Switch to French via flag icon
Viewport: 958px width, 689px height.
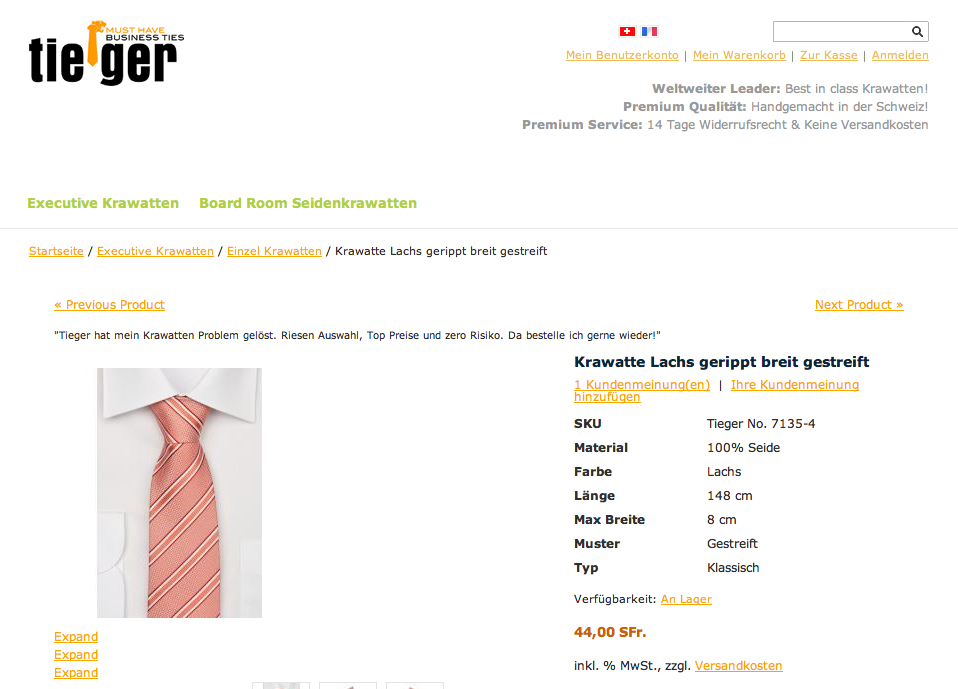click(x=649, y=31)
